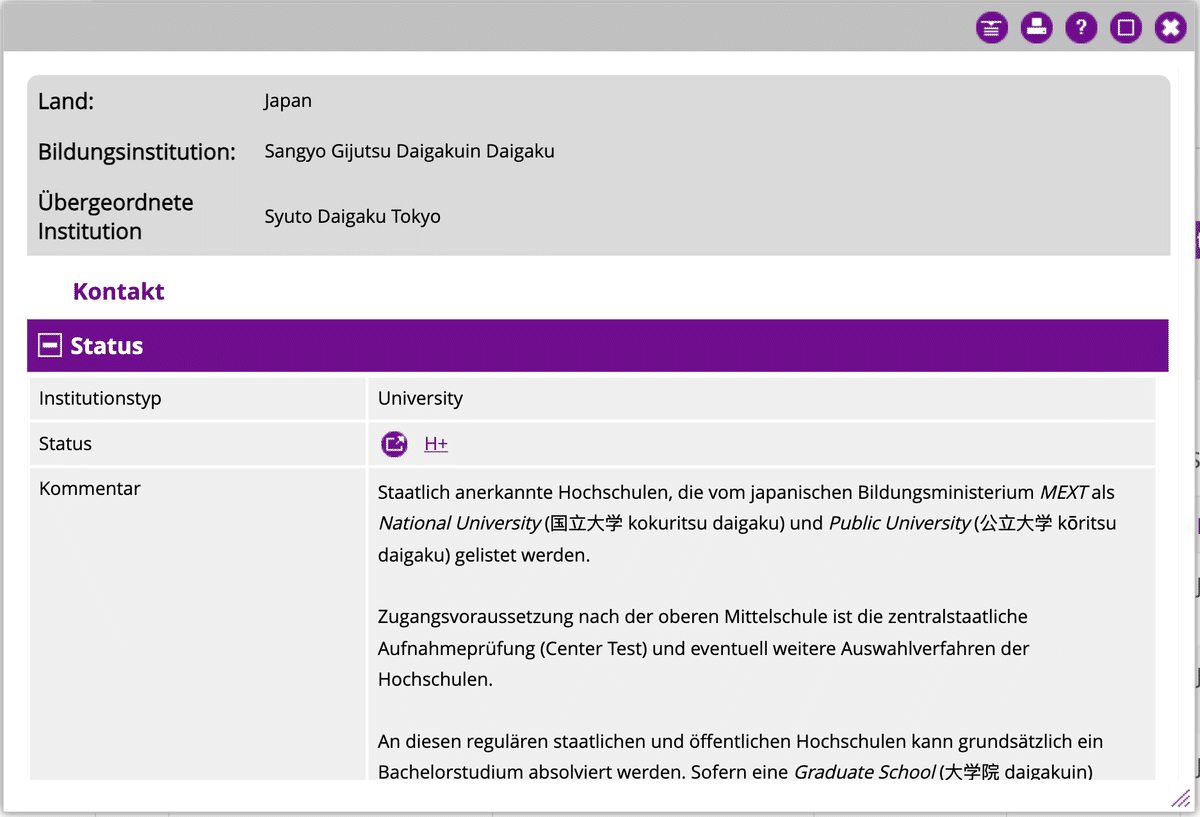Click the Bildungsinstitution field label

[137, 152]
